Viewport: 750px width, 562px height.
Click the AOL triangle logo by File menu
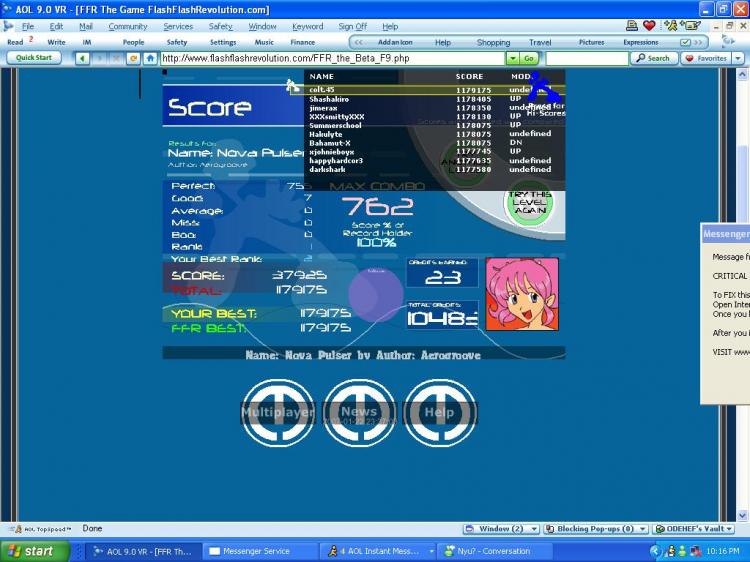pyautogui.click(x=8, y=26)
